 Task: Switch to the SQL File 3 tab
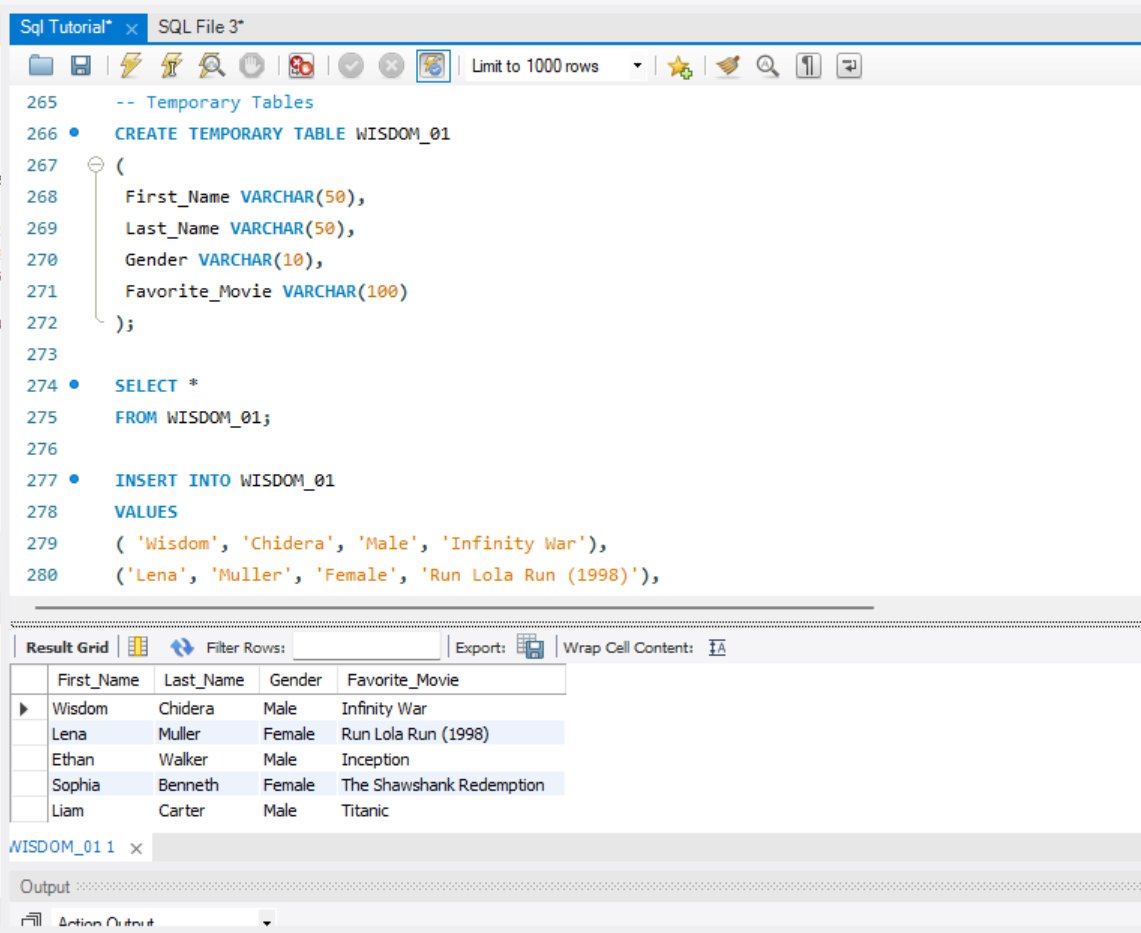tap(201, 27)
